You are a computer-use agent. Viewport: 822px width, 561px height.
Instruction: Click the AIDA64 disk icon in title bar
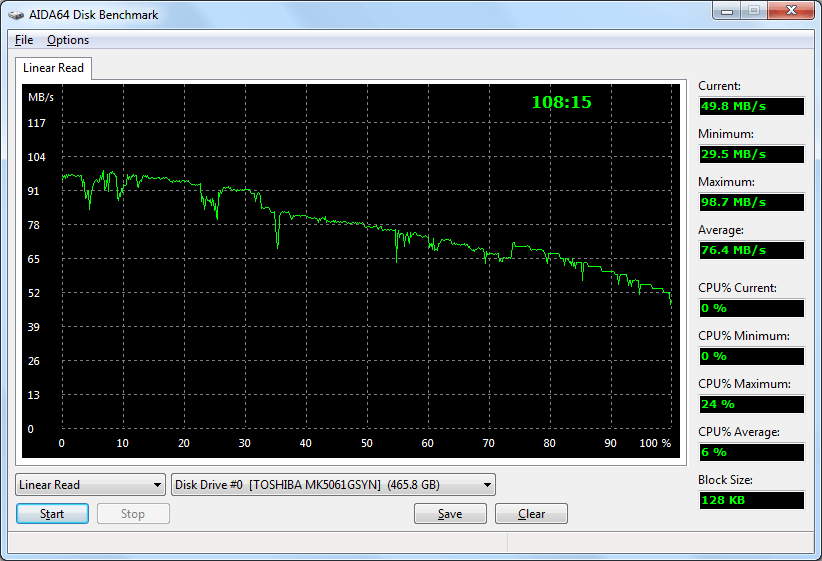16,15
